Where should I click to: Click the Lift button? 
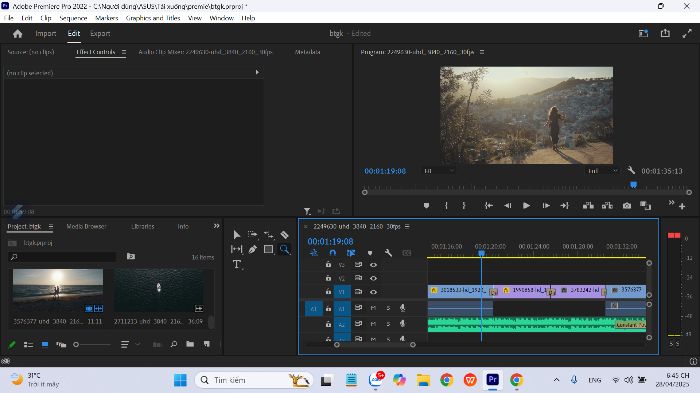(x=588, y=205)
